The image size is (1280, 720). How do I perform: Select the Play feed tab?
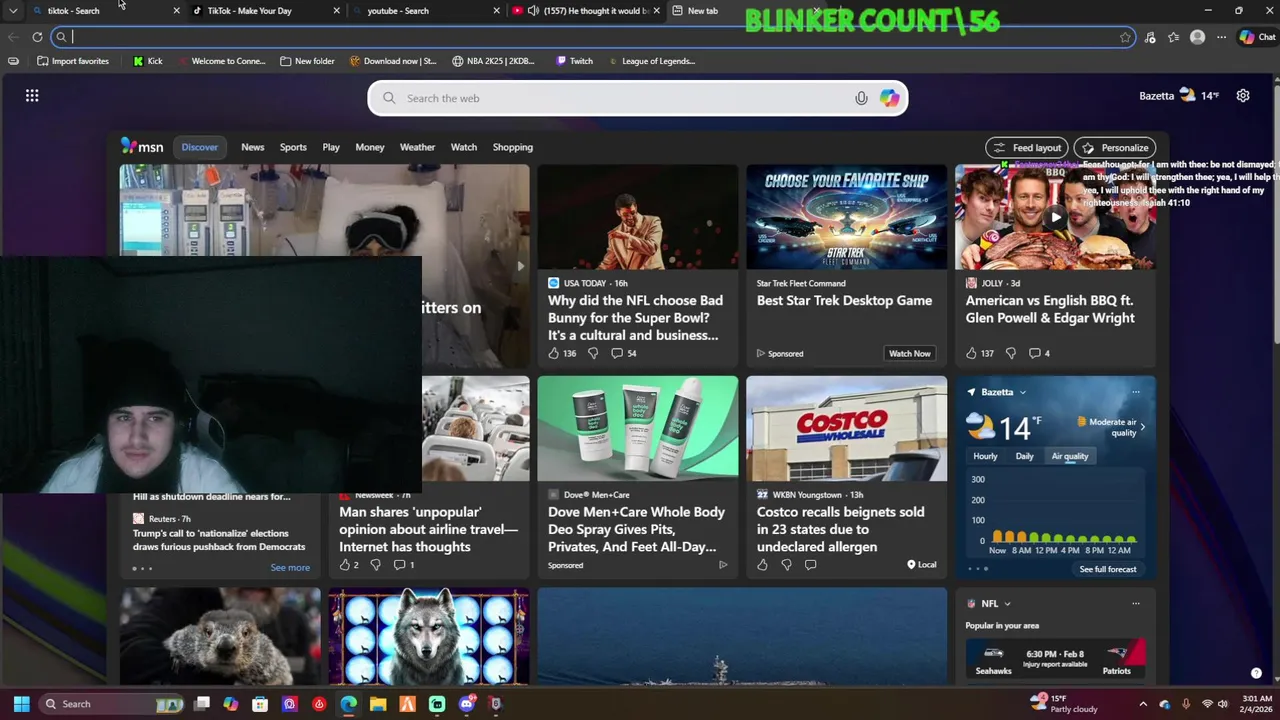[331, 147]
